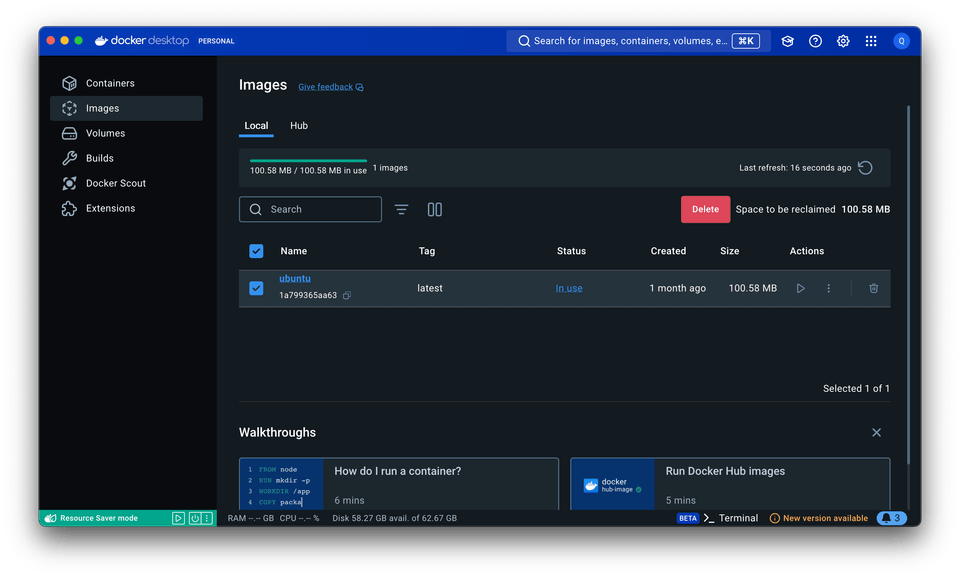Click the Resource Saver mode whale icon
The width and height of the screenshot is (960, 578).
51,518
